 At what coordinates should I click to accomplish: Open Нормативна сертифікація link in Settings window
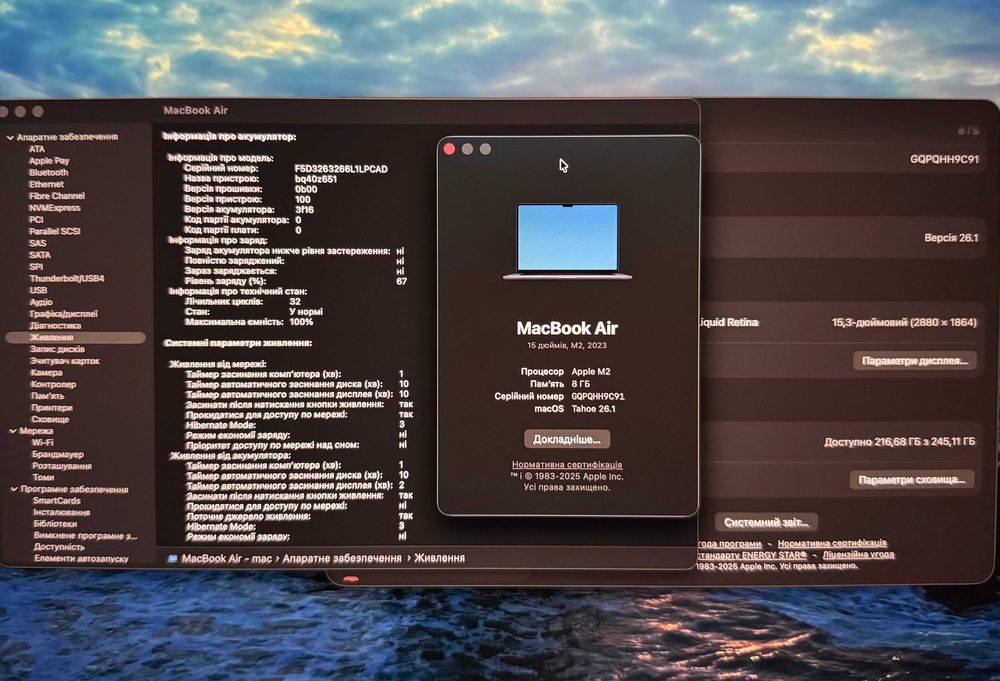(832, 543)
